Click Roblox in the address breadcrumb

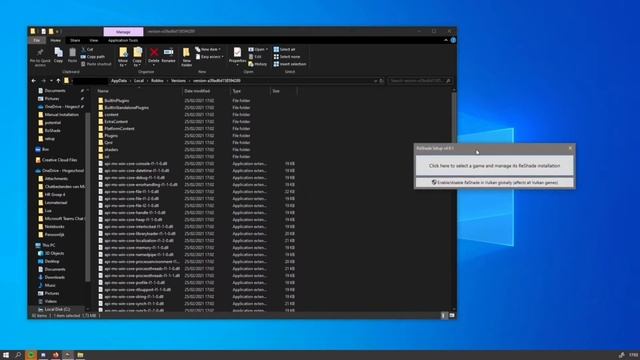coord(157,81)
